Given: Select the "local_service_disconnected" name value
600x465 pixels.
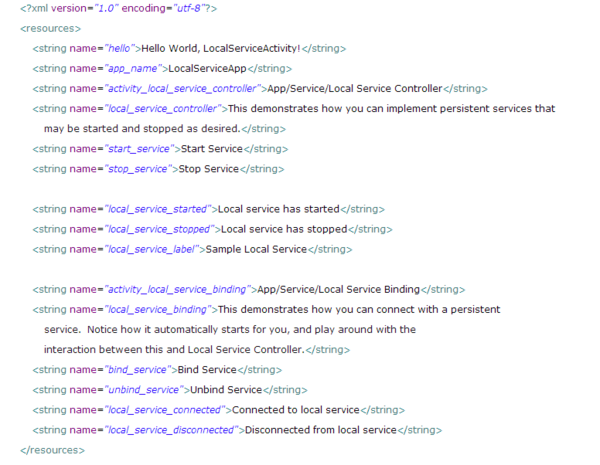Looking at the screenshot, I should click(x=171, y=430).
